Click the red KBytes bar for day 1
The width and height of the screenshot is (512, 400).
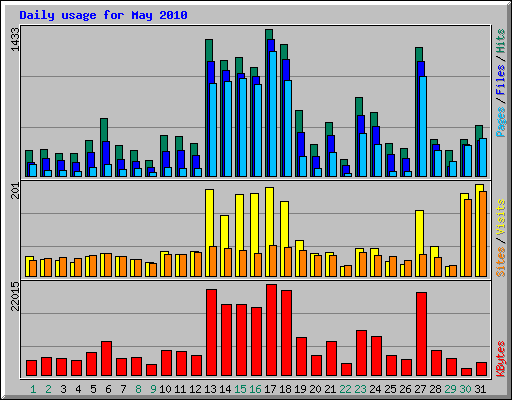pos(31,368)
